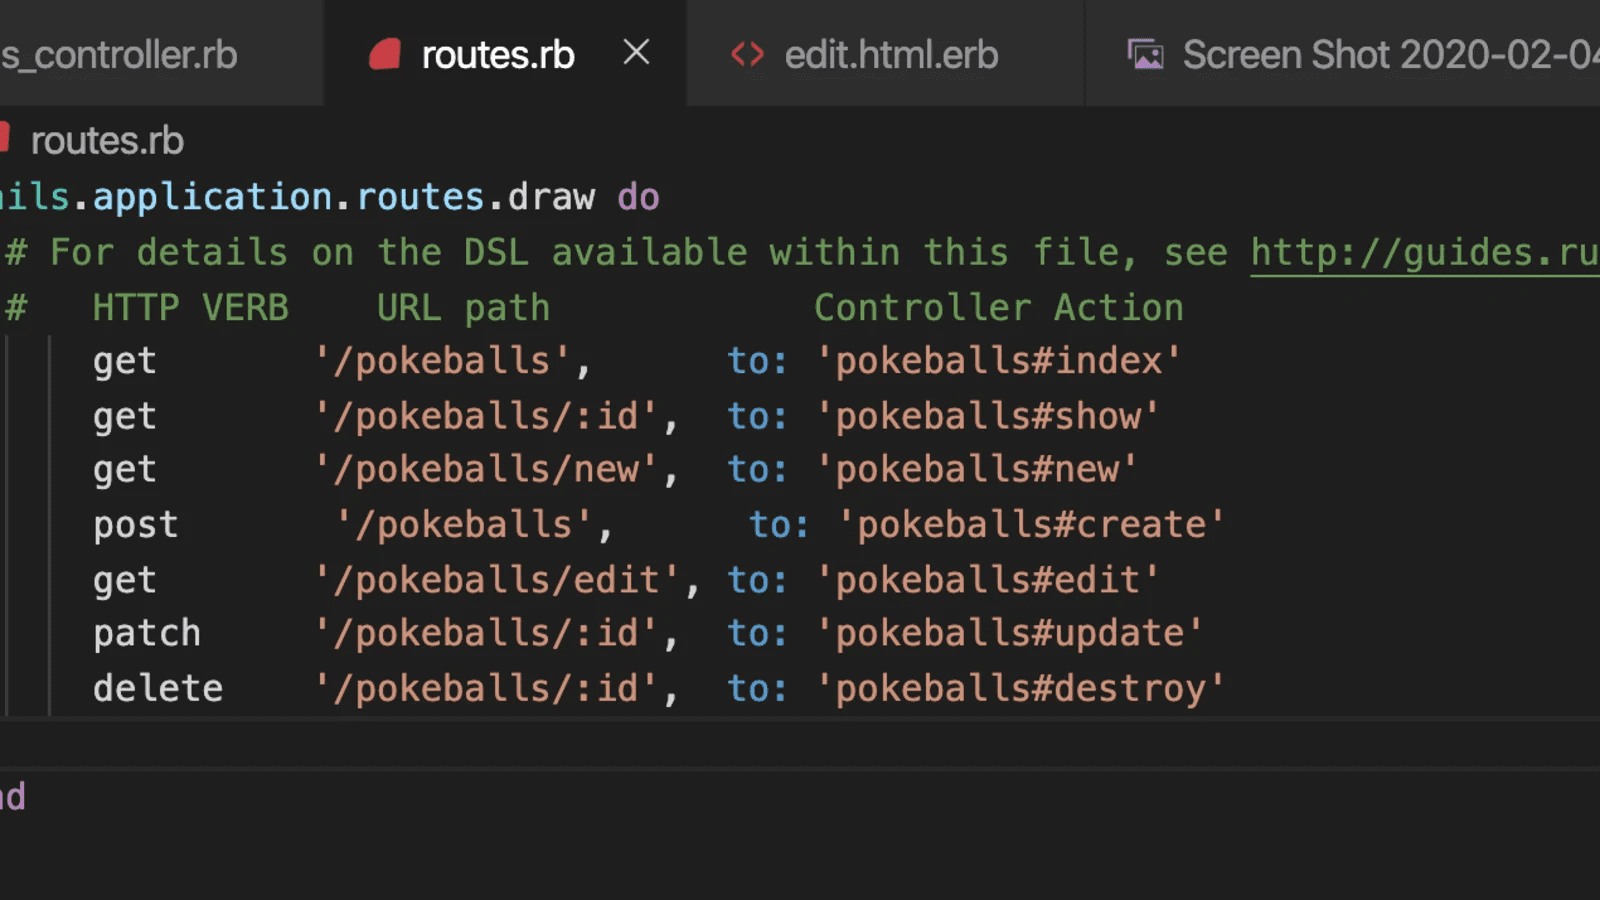
Task: Click '/pokeballs/:id' path on the delete line
Action: (x=486, y=688)
